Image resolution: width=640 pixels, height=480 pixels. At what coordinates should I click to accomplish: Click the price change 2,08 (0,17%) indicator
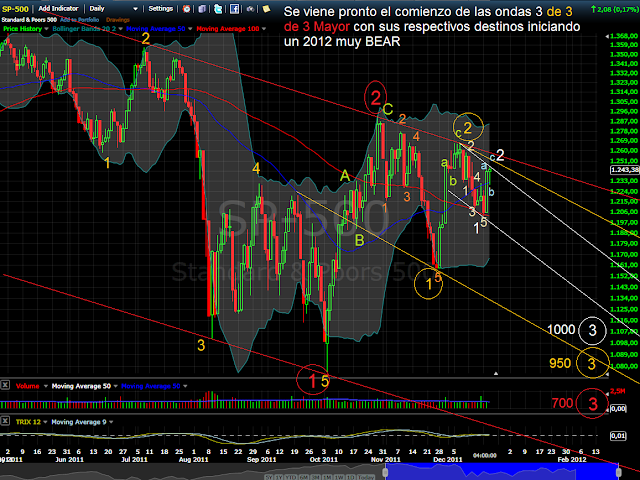click(614, 9)
